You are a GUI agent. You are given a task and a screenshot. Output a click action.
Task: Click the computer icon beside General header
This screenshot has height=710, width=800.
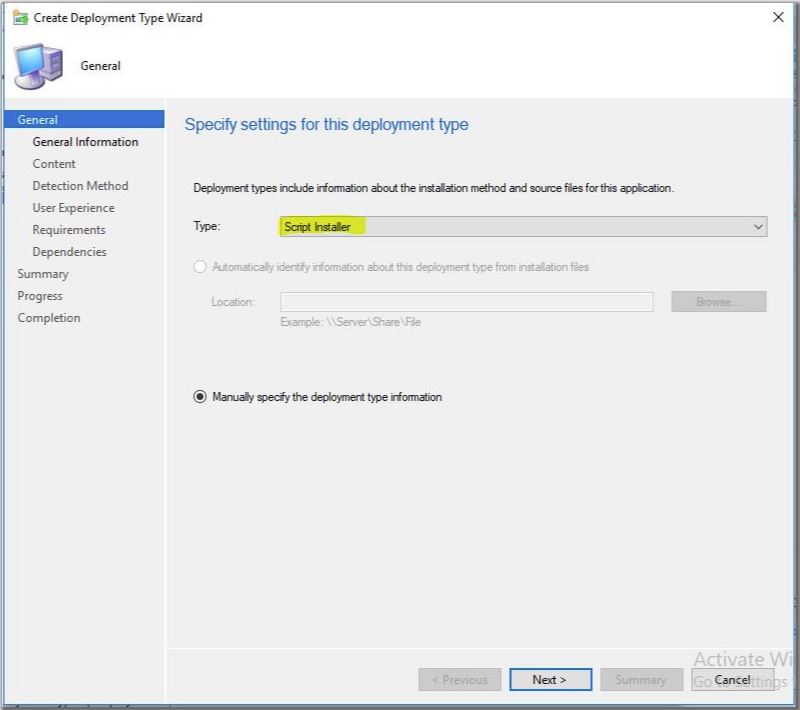pyautogui.click(x=39, y=66)
